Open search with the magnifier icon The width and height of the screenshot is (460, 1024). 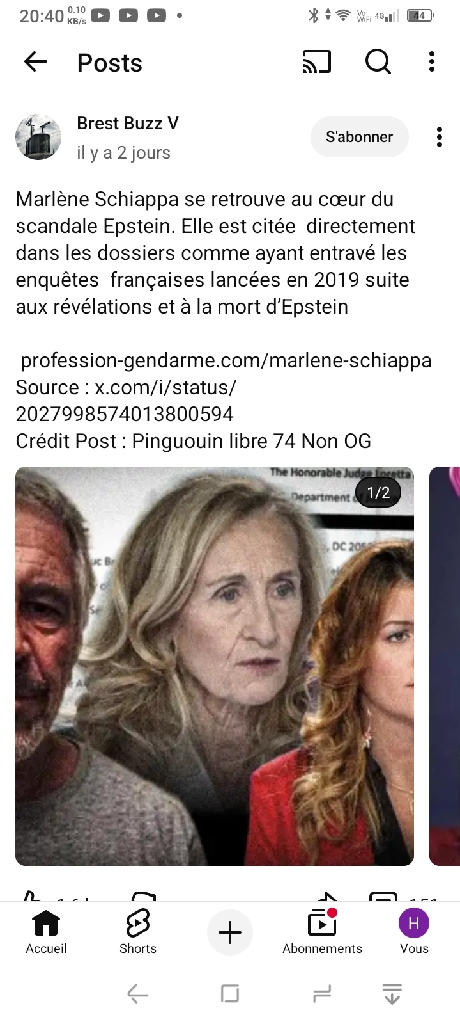(378, 62)
